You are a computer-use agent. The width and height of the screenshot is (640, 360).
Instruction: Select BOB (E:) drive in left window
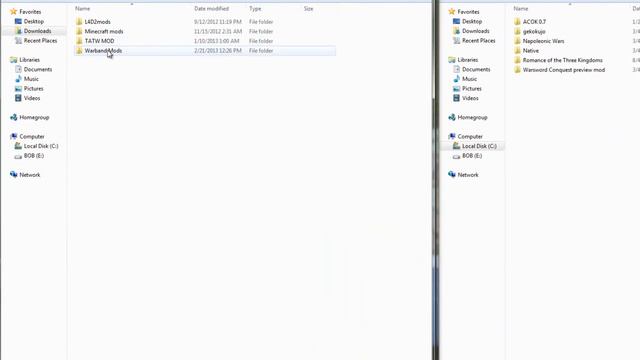[x=34, y=156]
